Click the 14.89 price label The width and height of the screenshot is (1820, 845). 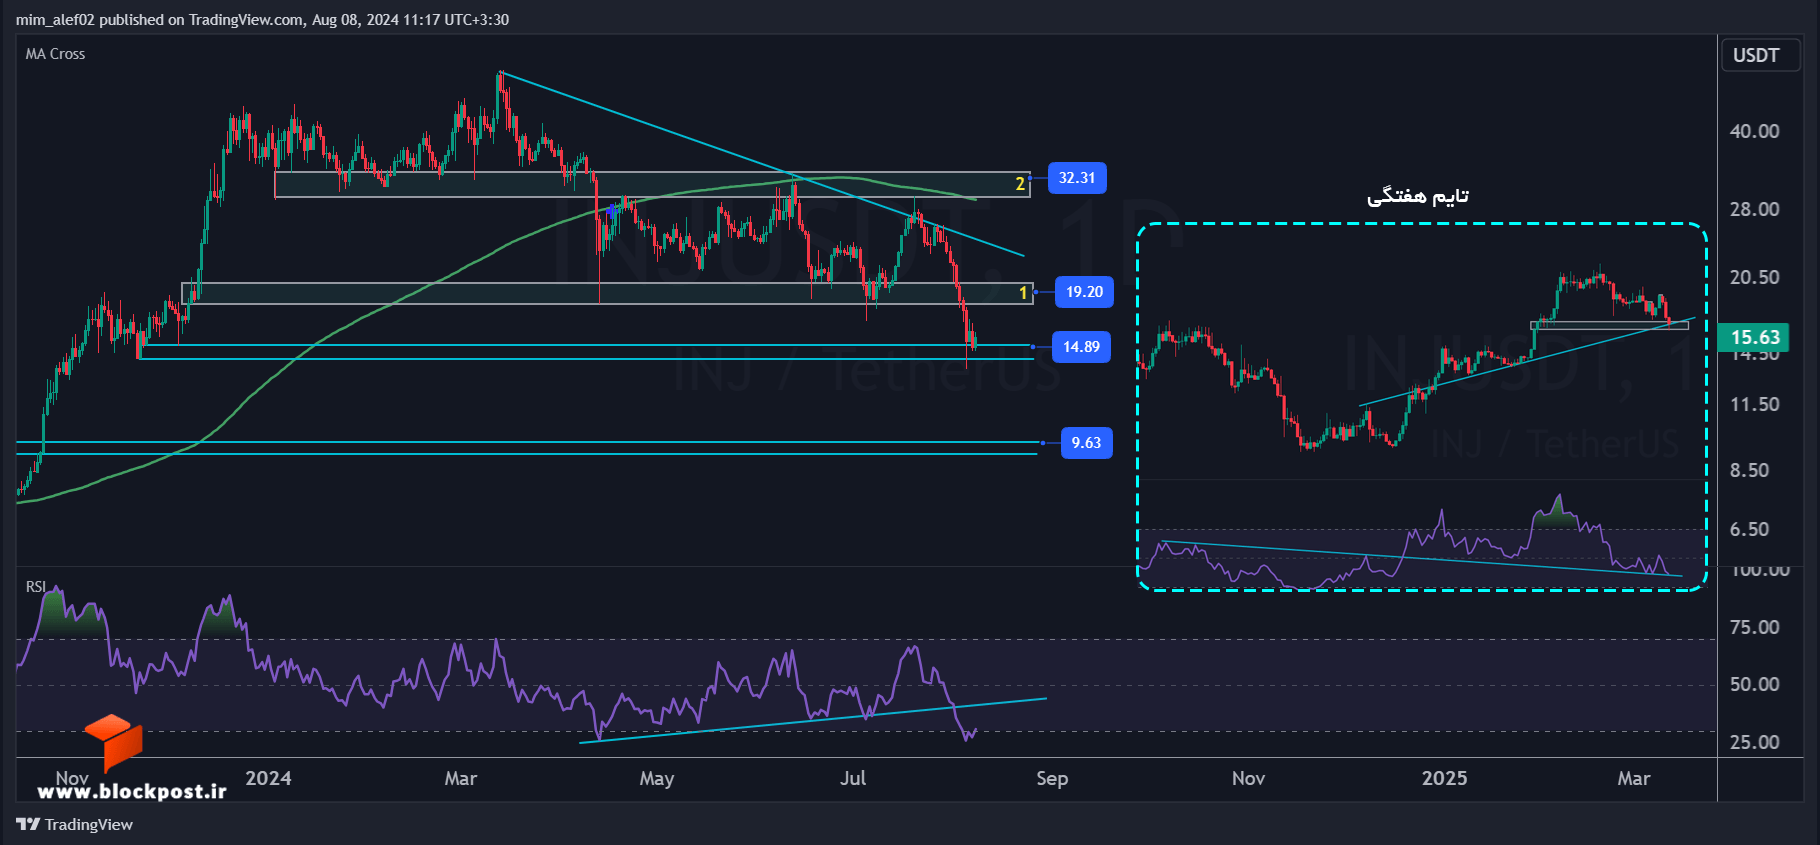(1081, 347)
